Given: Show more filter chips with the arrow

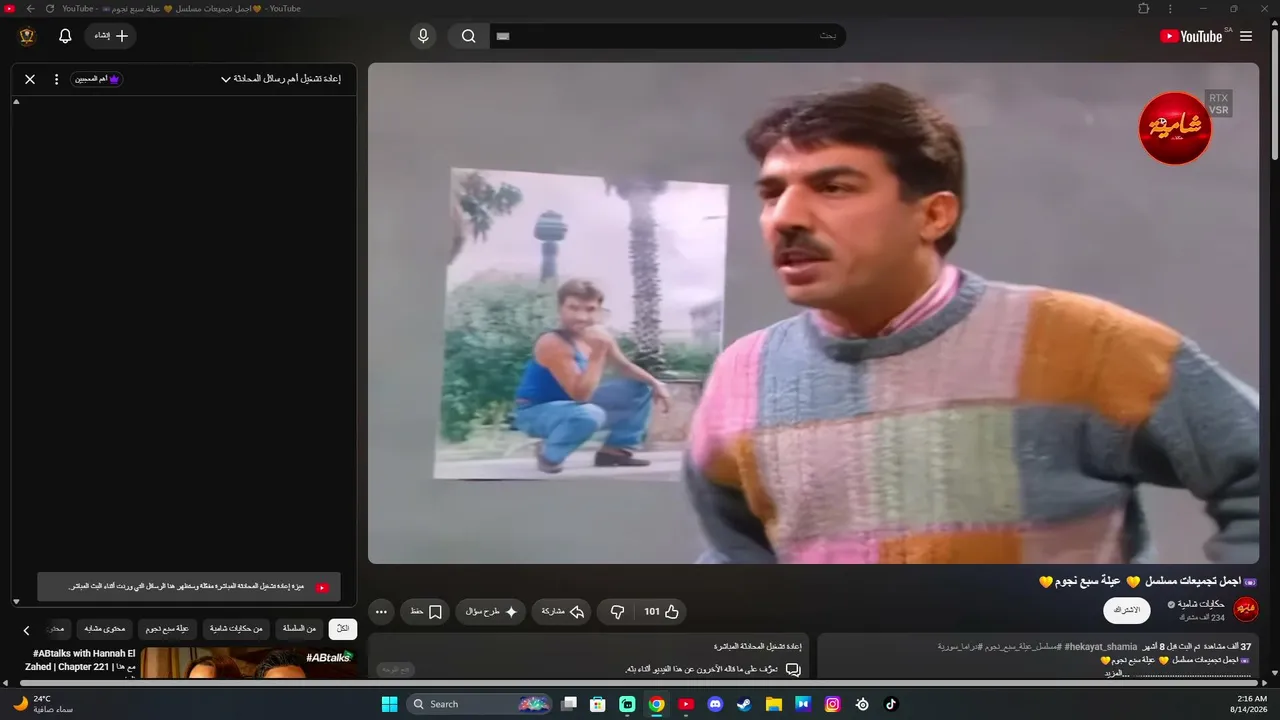Looking at the screenshot, I should point(26,630).
